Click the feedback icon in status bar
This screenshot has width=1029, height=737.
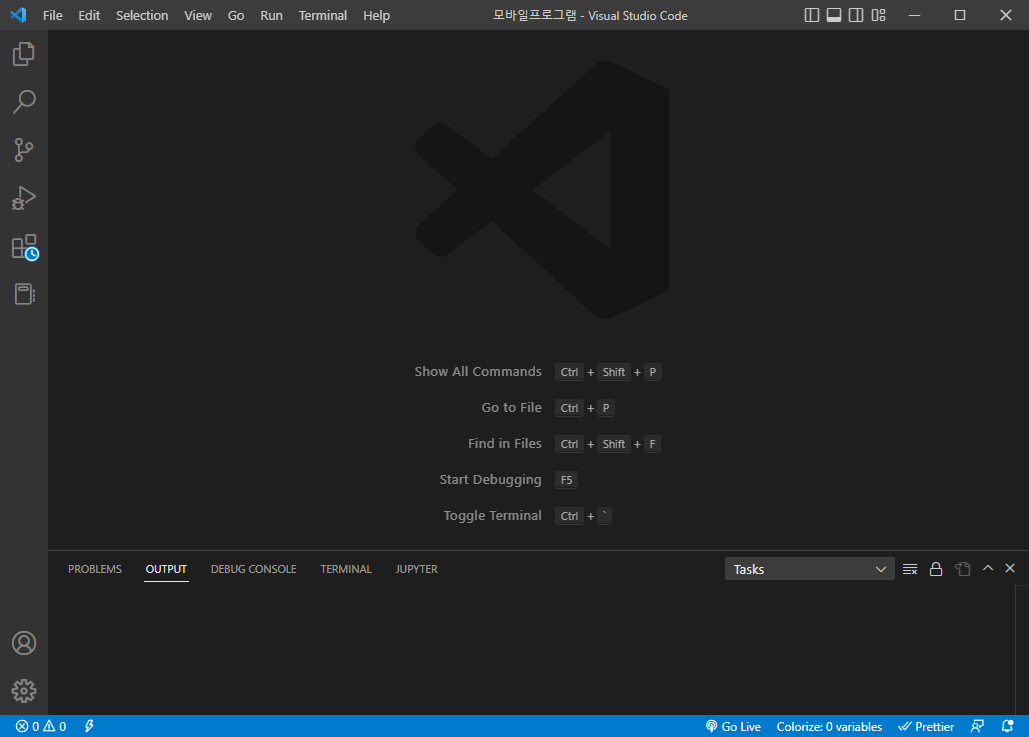[977, 726]
